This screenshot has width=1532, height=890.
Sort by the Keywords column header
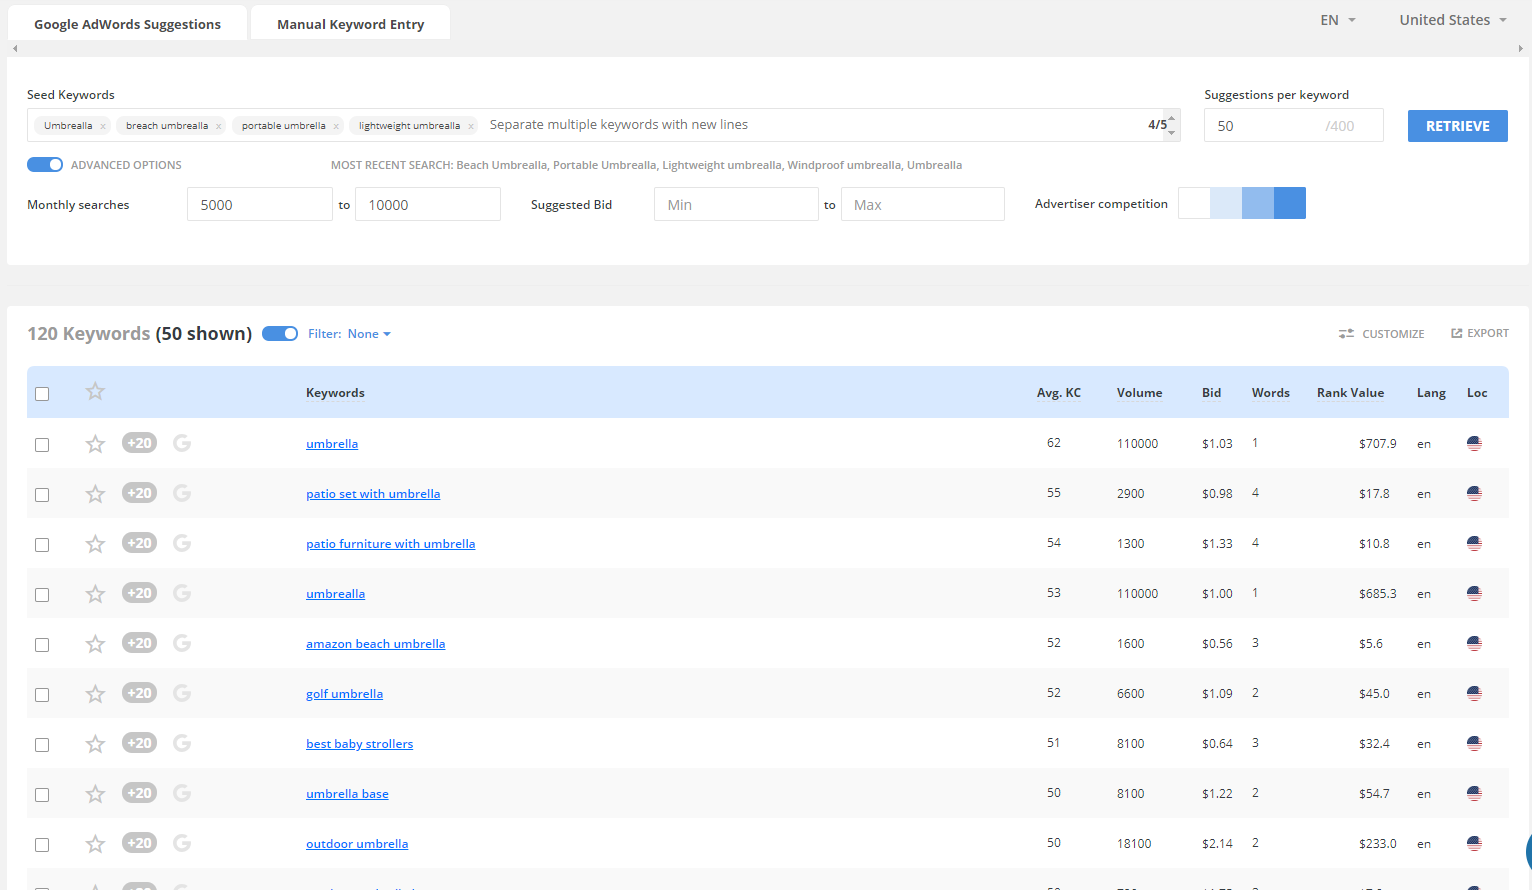tap(335, 393)
